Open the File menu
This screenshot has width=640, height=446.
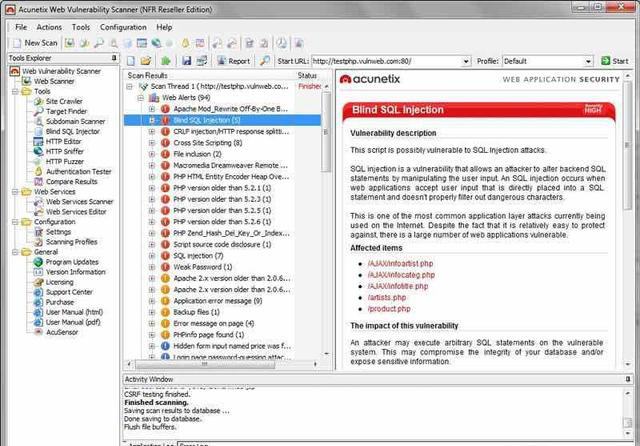(21, 27)
